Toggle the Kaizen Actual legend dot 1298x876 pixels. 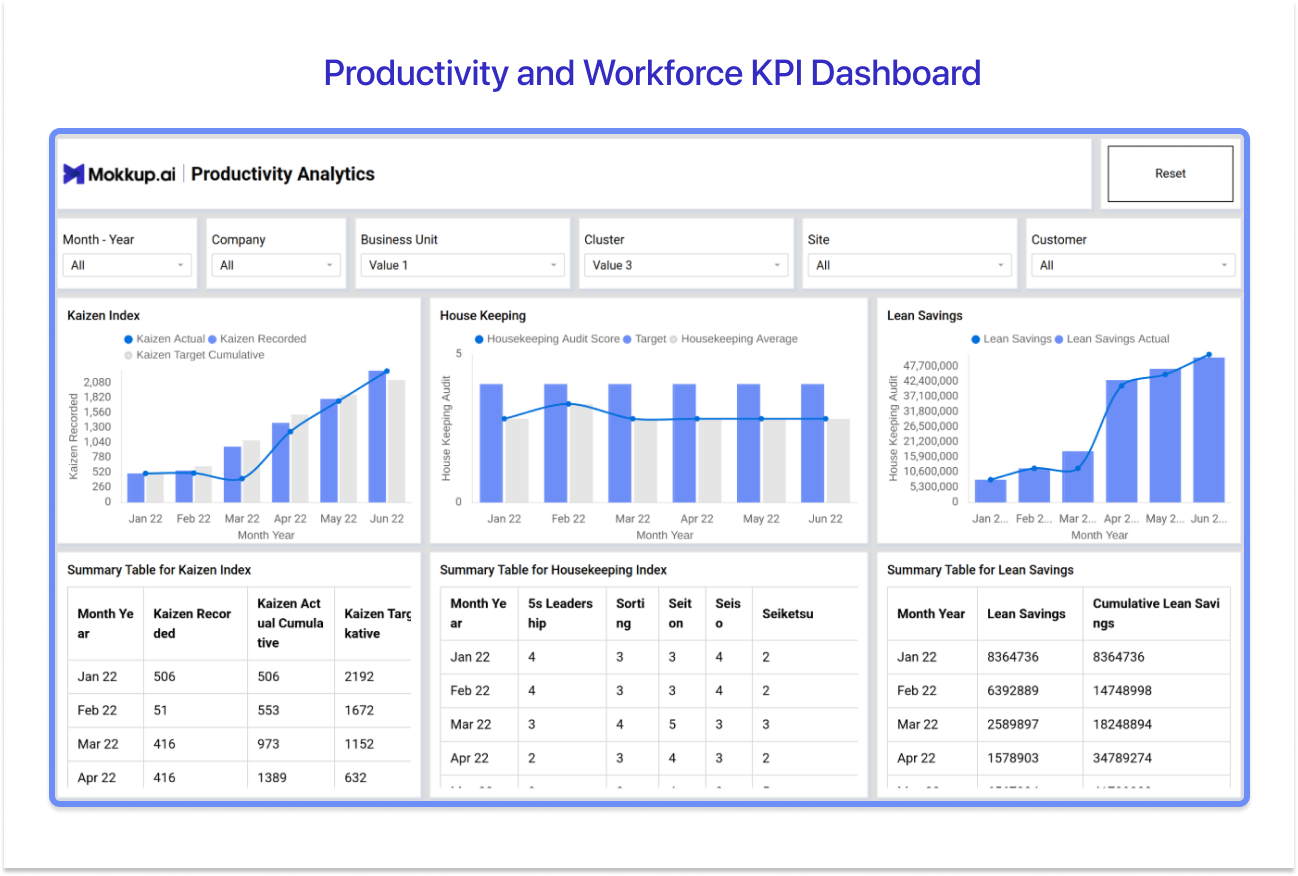pos(129,339)
